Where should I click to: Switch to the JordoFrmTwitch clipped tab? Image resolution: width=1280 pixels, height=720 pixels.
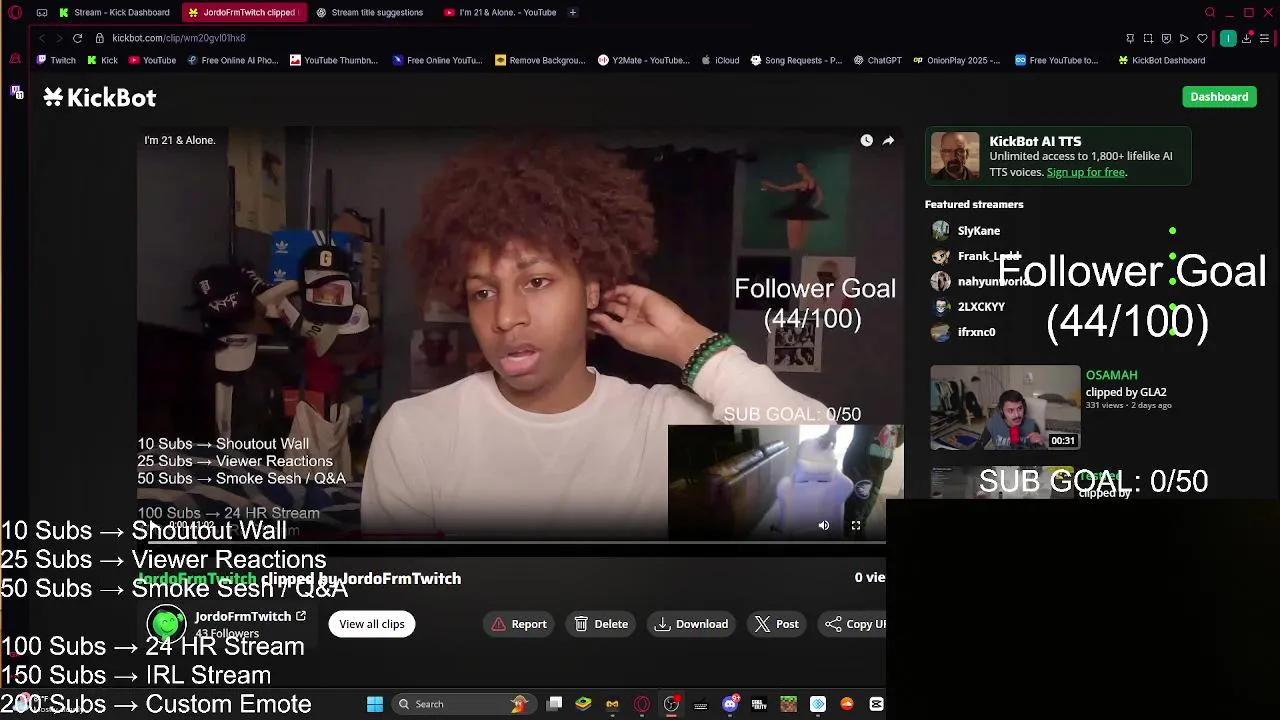tap(243, 12)
